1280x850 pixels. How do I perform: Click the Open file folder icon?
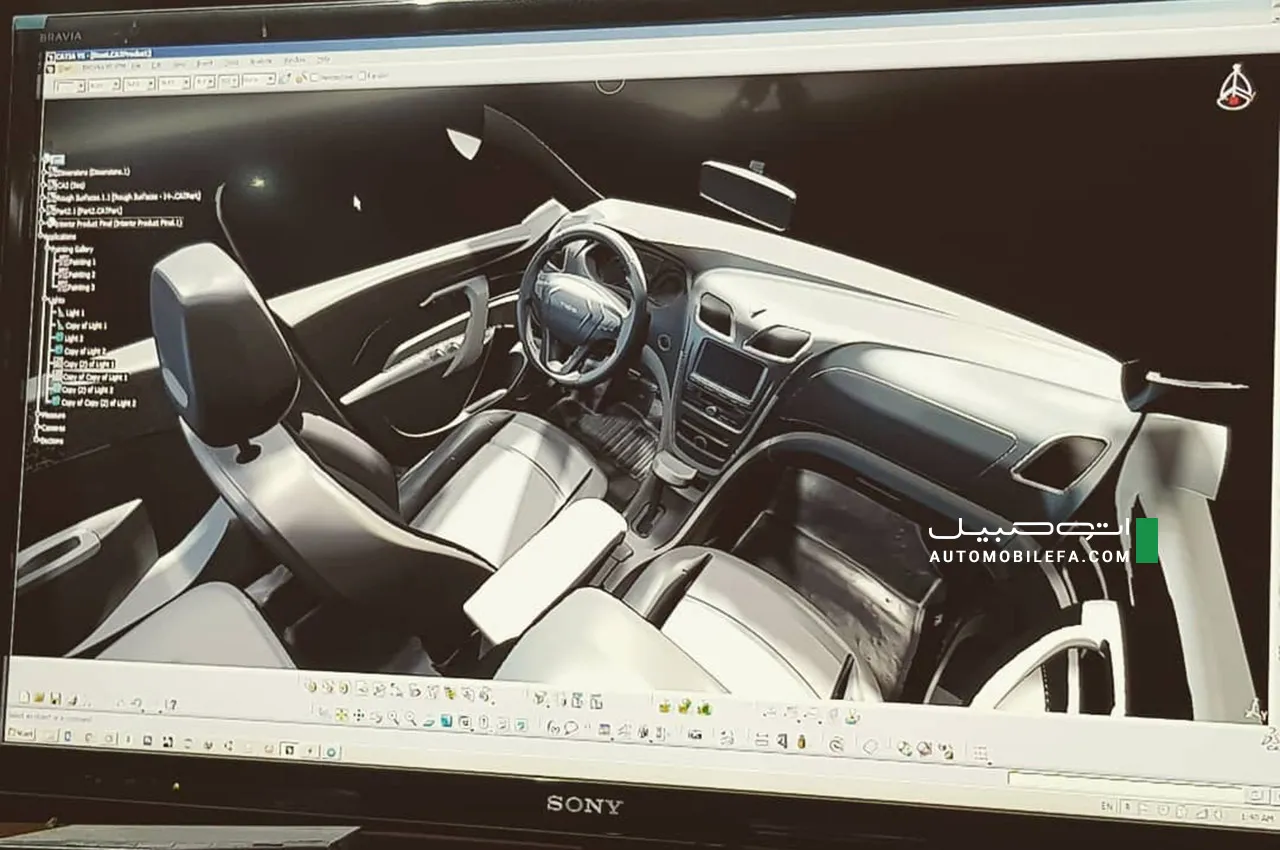pos(39,697)
